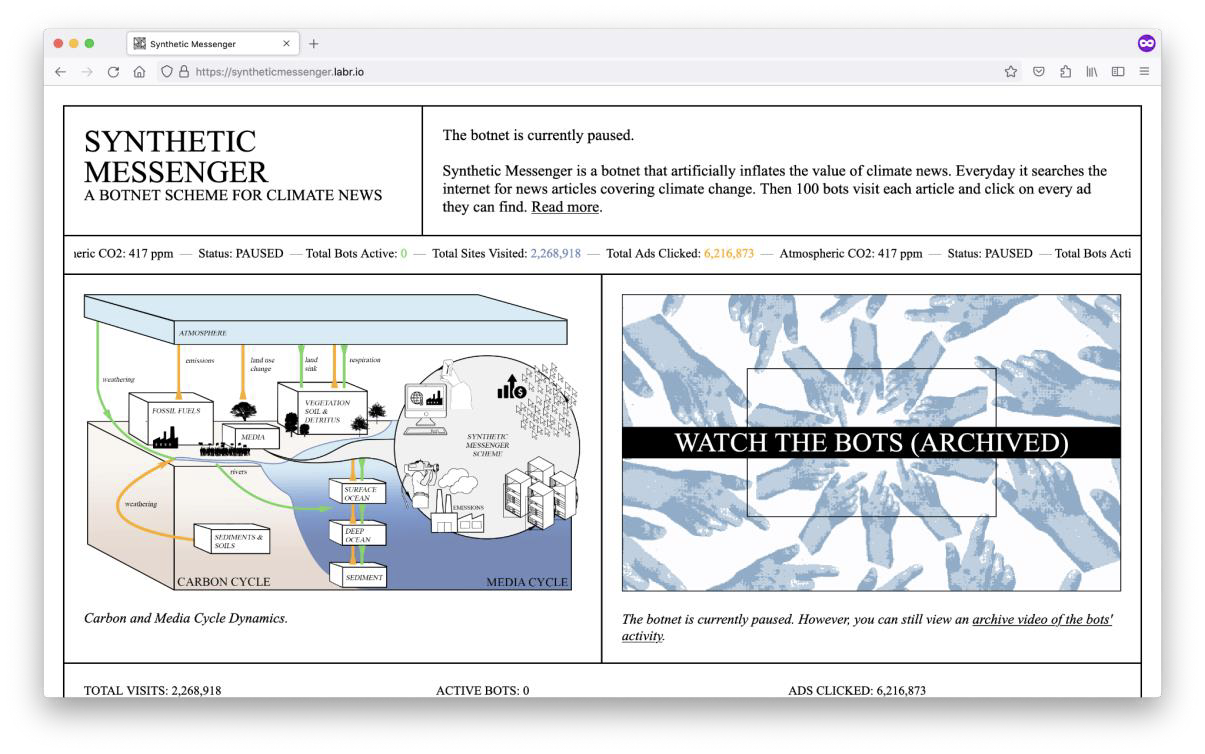Open a new tab with plus button

(314, 44)
